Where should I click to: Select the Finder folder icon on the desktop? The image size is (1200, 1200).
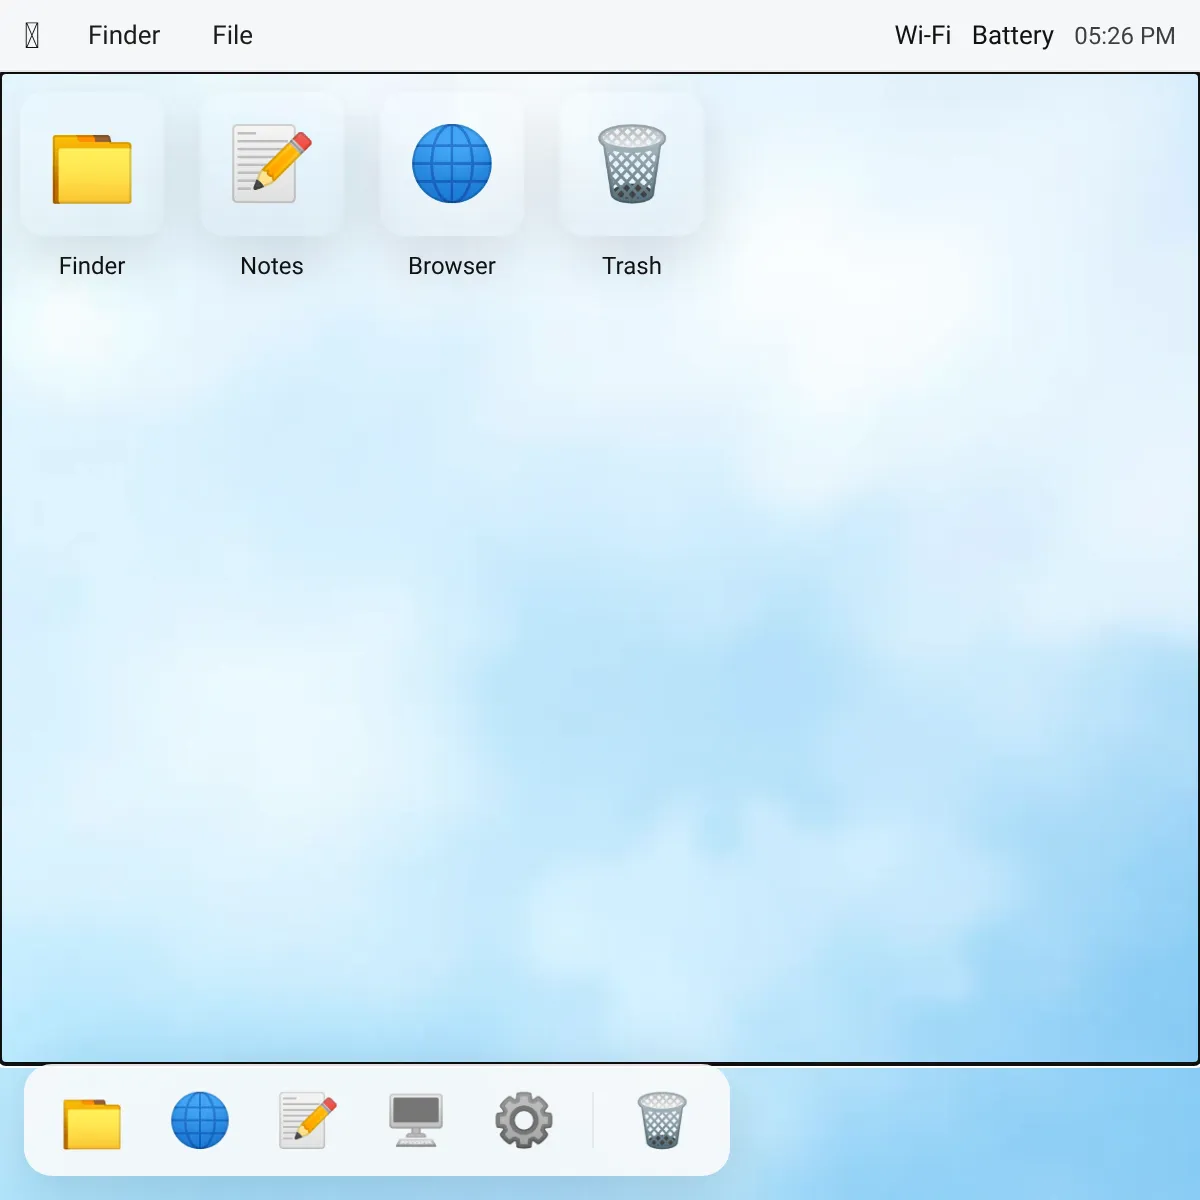(92, 165)
